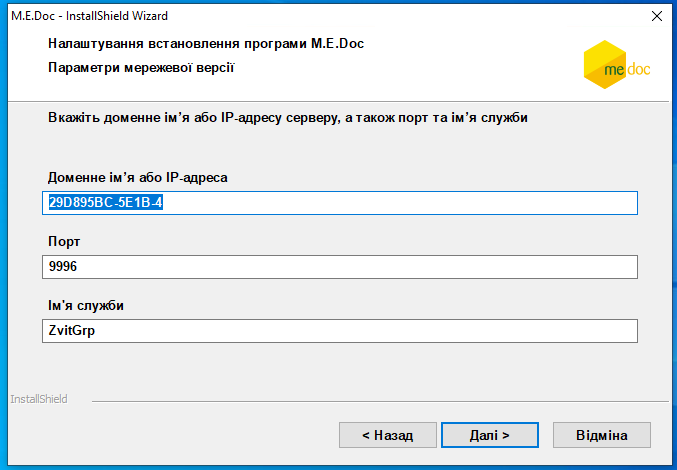Click the 'Ім'я служби' label
The image size is (677, 470).
coord(92,305)
